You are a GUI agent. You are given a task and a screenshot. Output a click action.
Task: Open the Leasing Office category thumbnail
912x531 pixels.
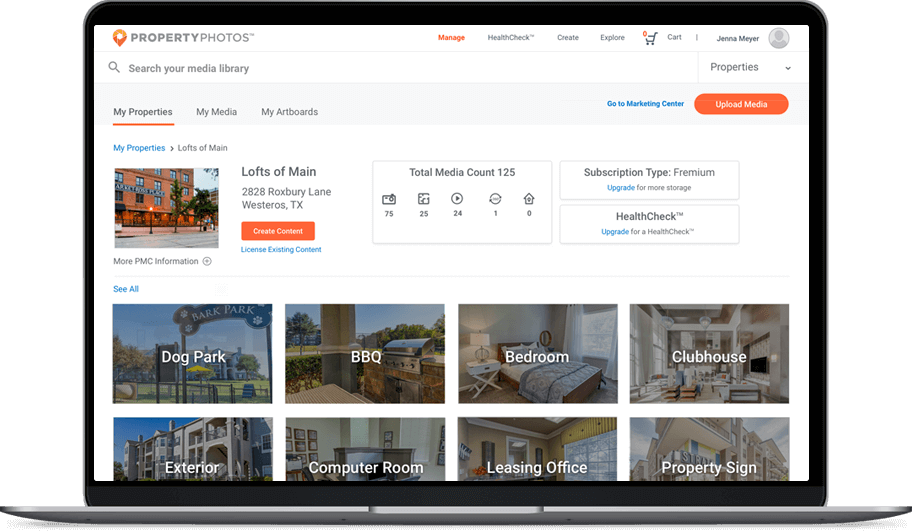click(537, 449)
